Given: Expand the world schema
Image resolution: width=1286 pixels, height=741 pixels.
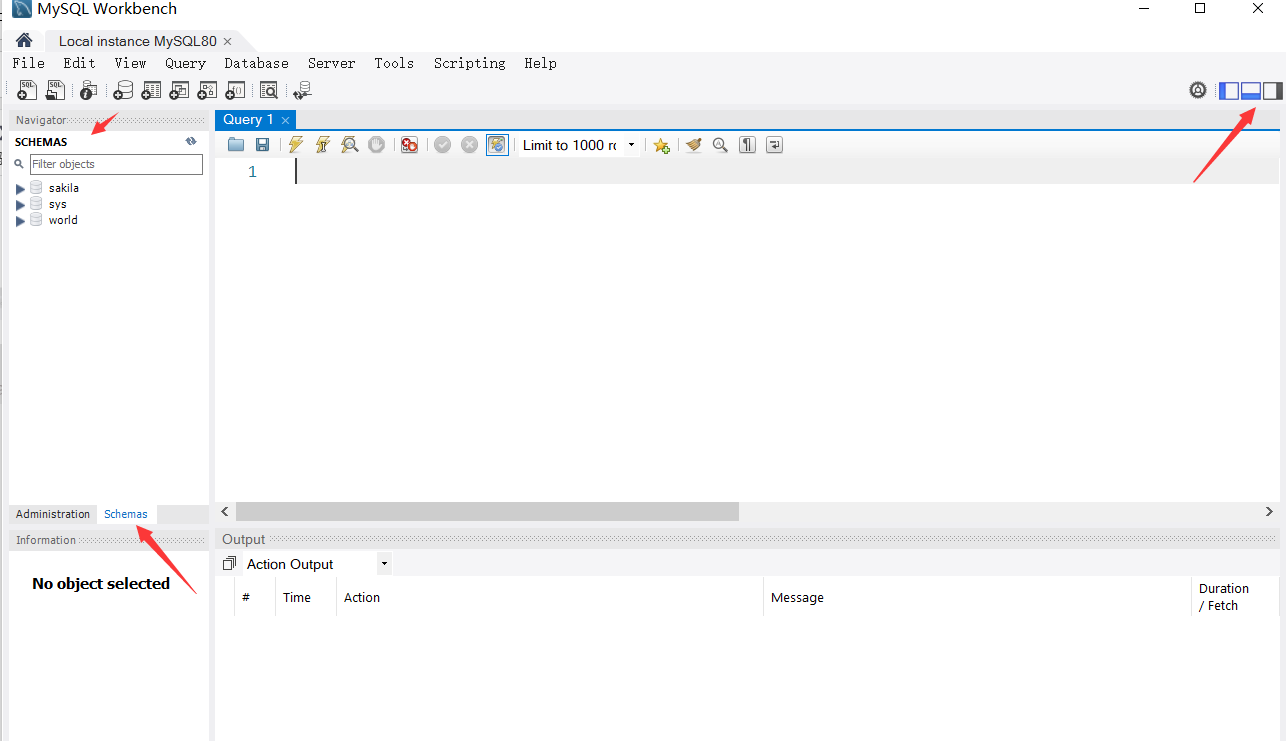Looking at the screenshot, I should (x=20, y=221).
